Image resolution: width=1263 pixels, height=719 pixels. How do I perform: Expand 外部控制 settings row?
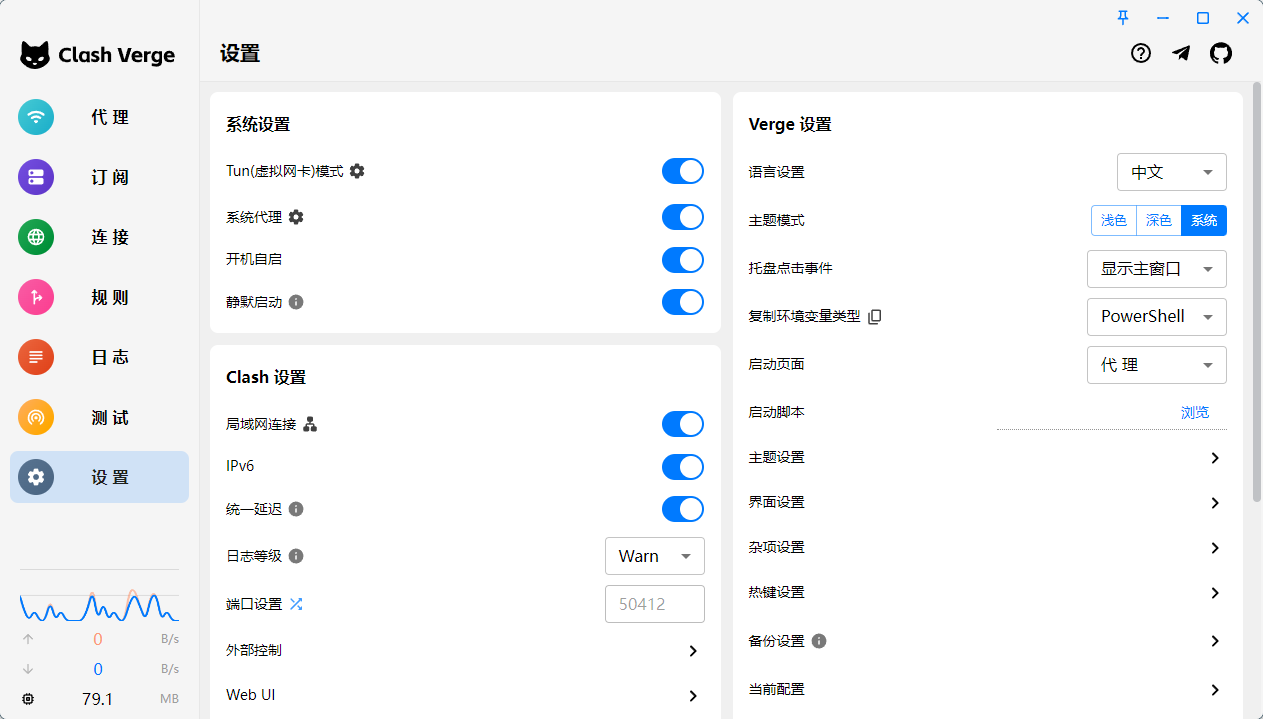pyautogui.click(x=465, y=651)
